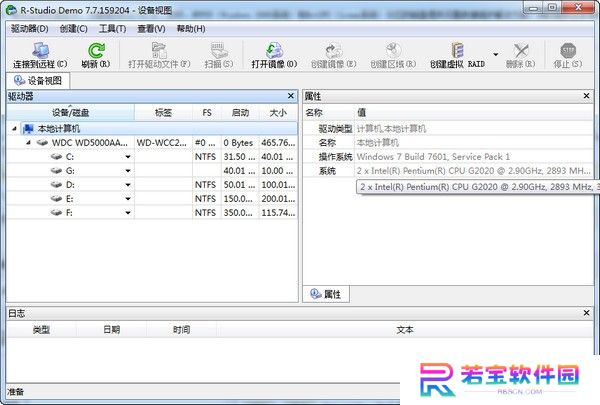Open the 工具(T) Tools menu
The image size is (600, 405).
tap(112, 29)
